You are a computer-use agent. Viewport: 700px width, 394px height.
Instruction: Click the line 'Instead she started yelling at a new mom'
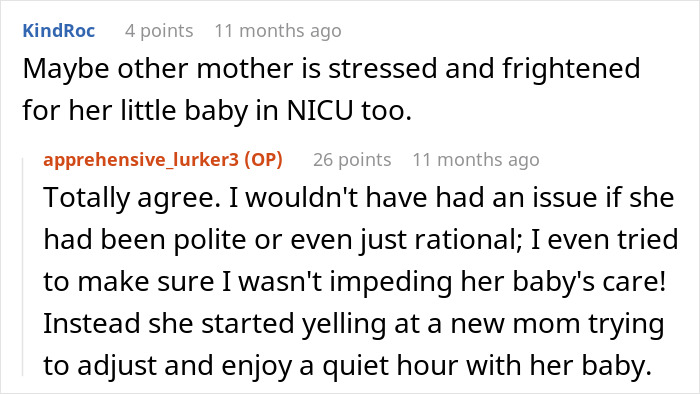[x=354, y=324]
